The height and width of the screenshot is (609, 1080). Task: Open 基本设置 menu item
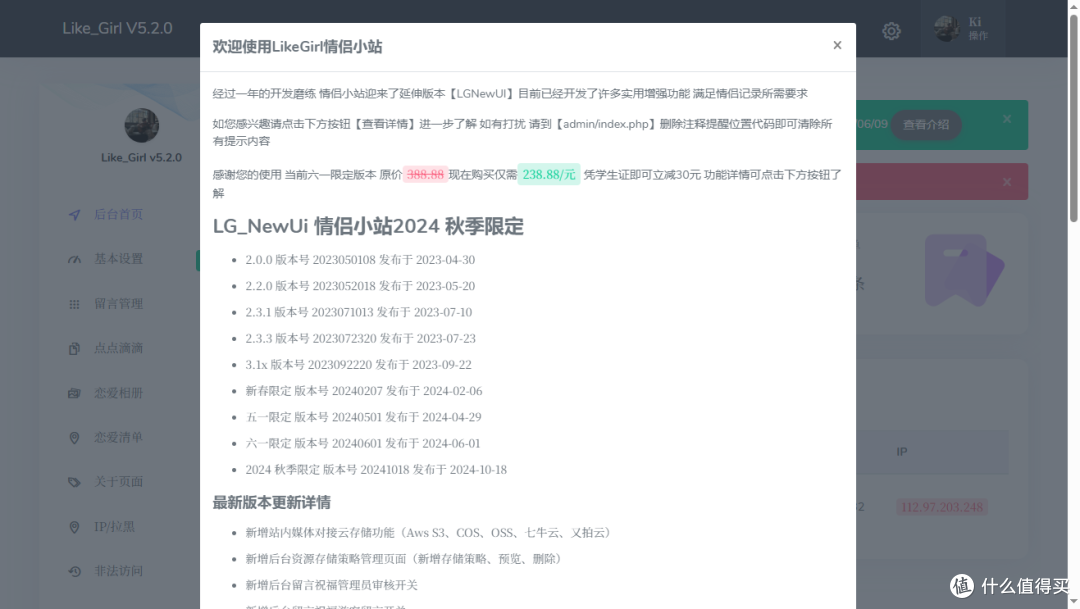point(118,259)
